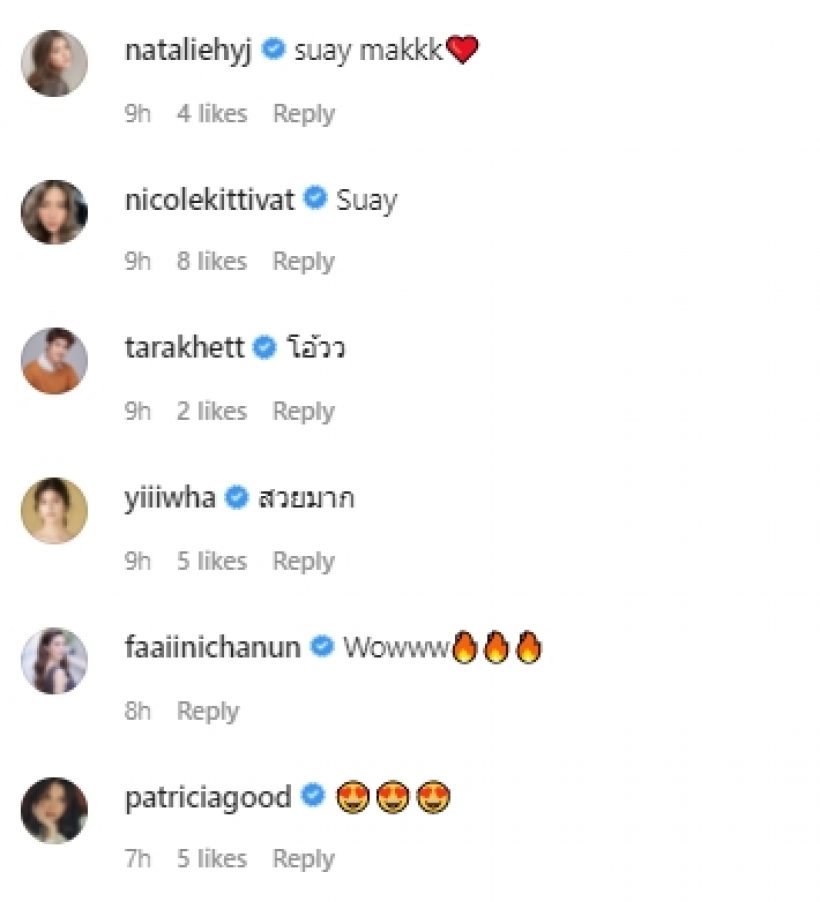Go to patriciagood's profile via username
Image resolution: width=820 pixels, height=902 pixels.
[x=209, y=797]
